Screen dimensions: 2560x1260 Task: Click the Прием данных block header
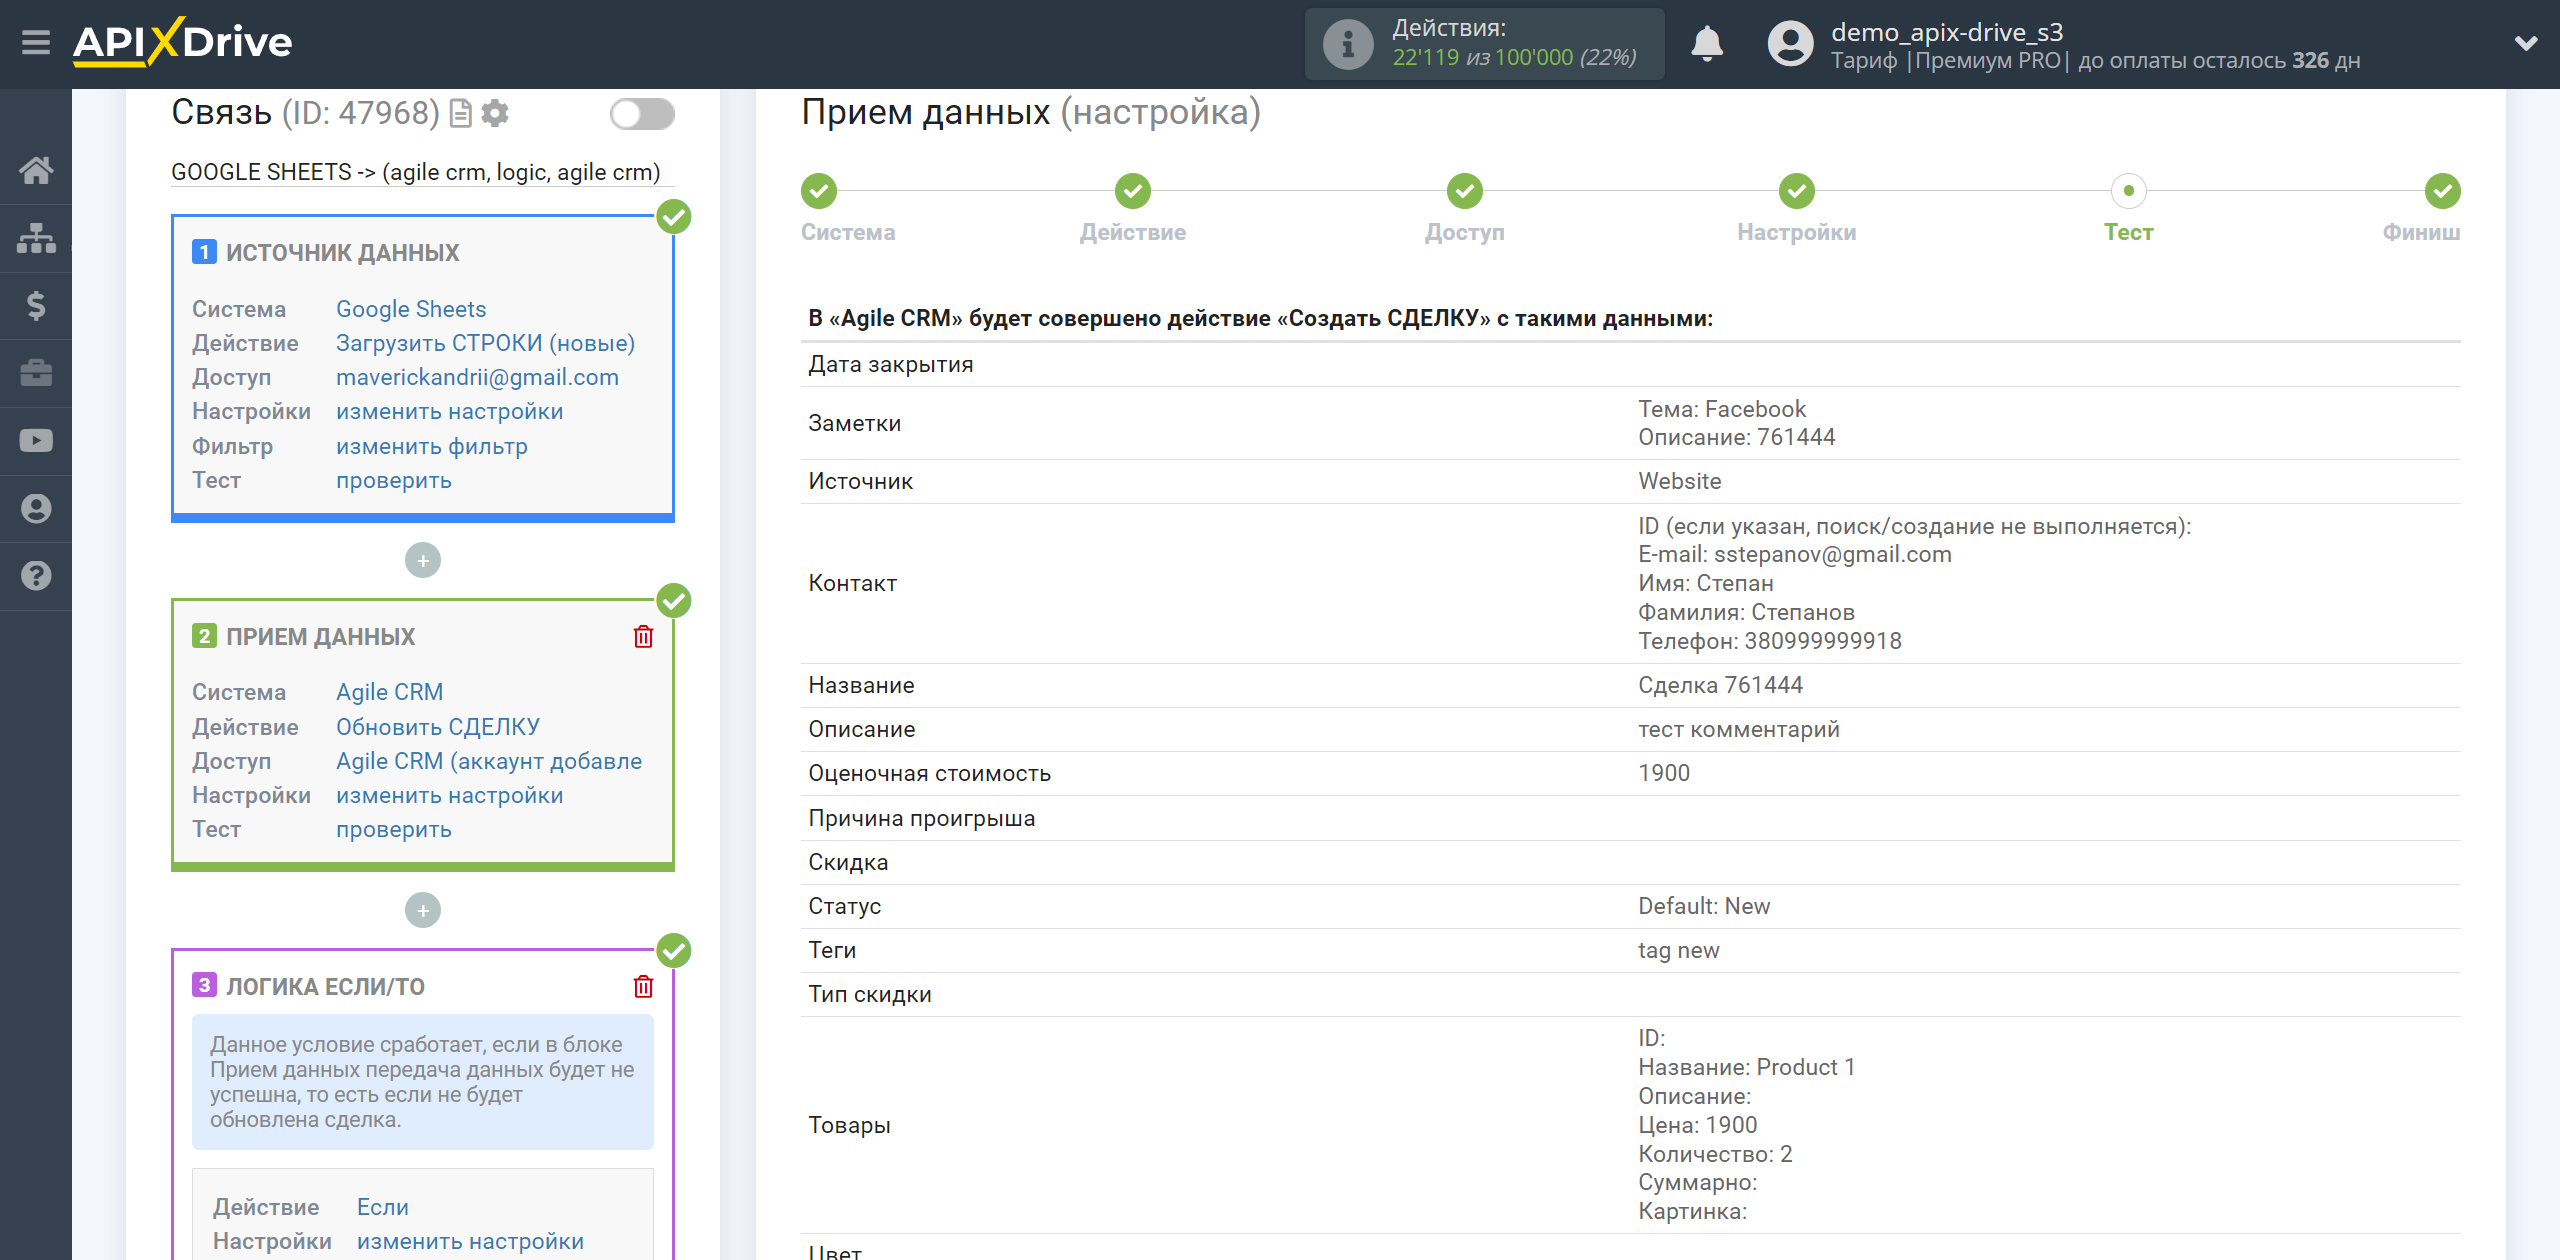[320, 637]
